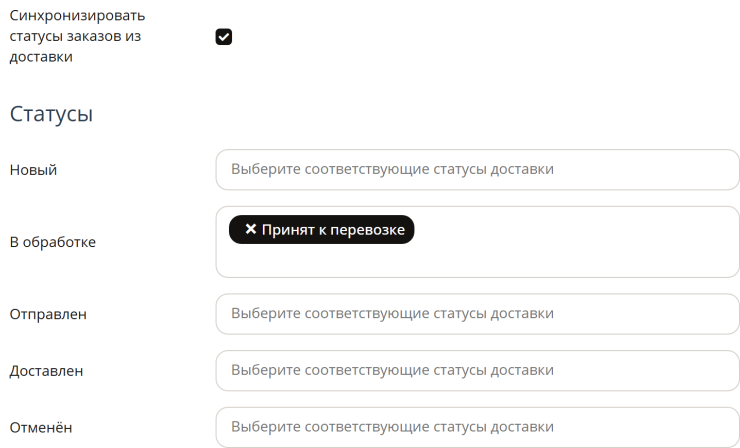The height and width of the screenshot is (448, 740).
Task: Open the delivery status selector for 'Новый'
Action: [477, 169]
